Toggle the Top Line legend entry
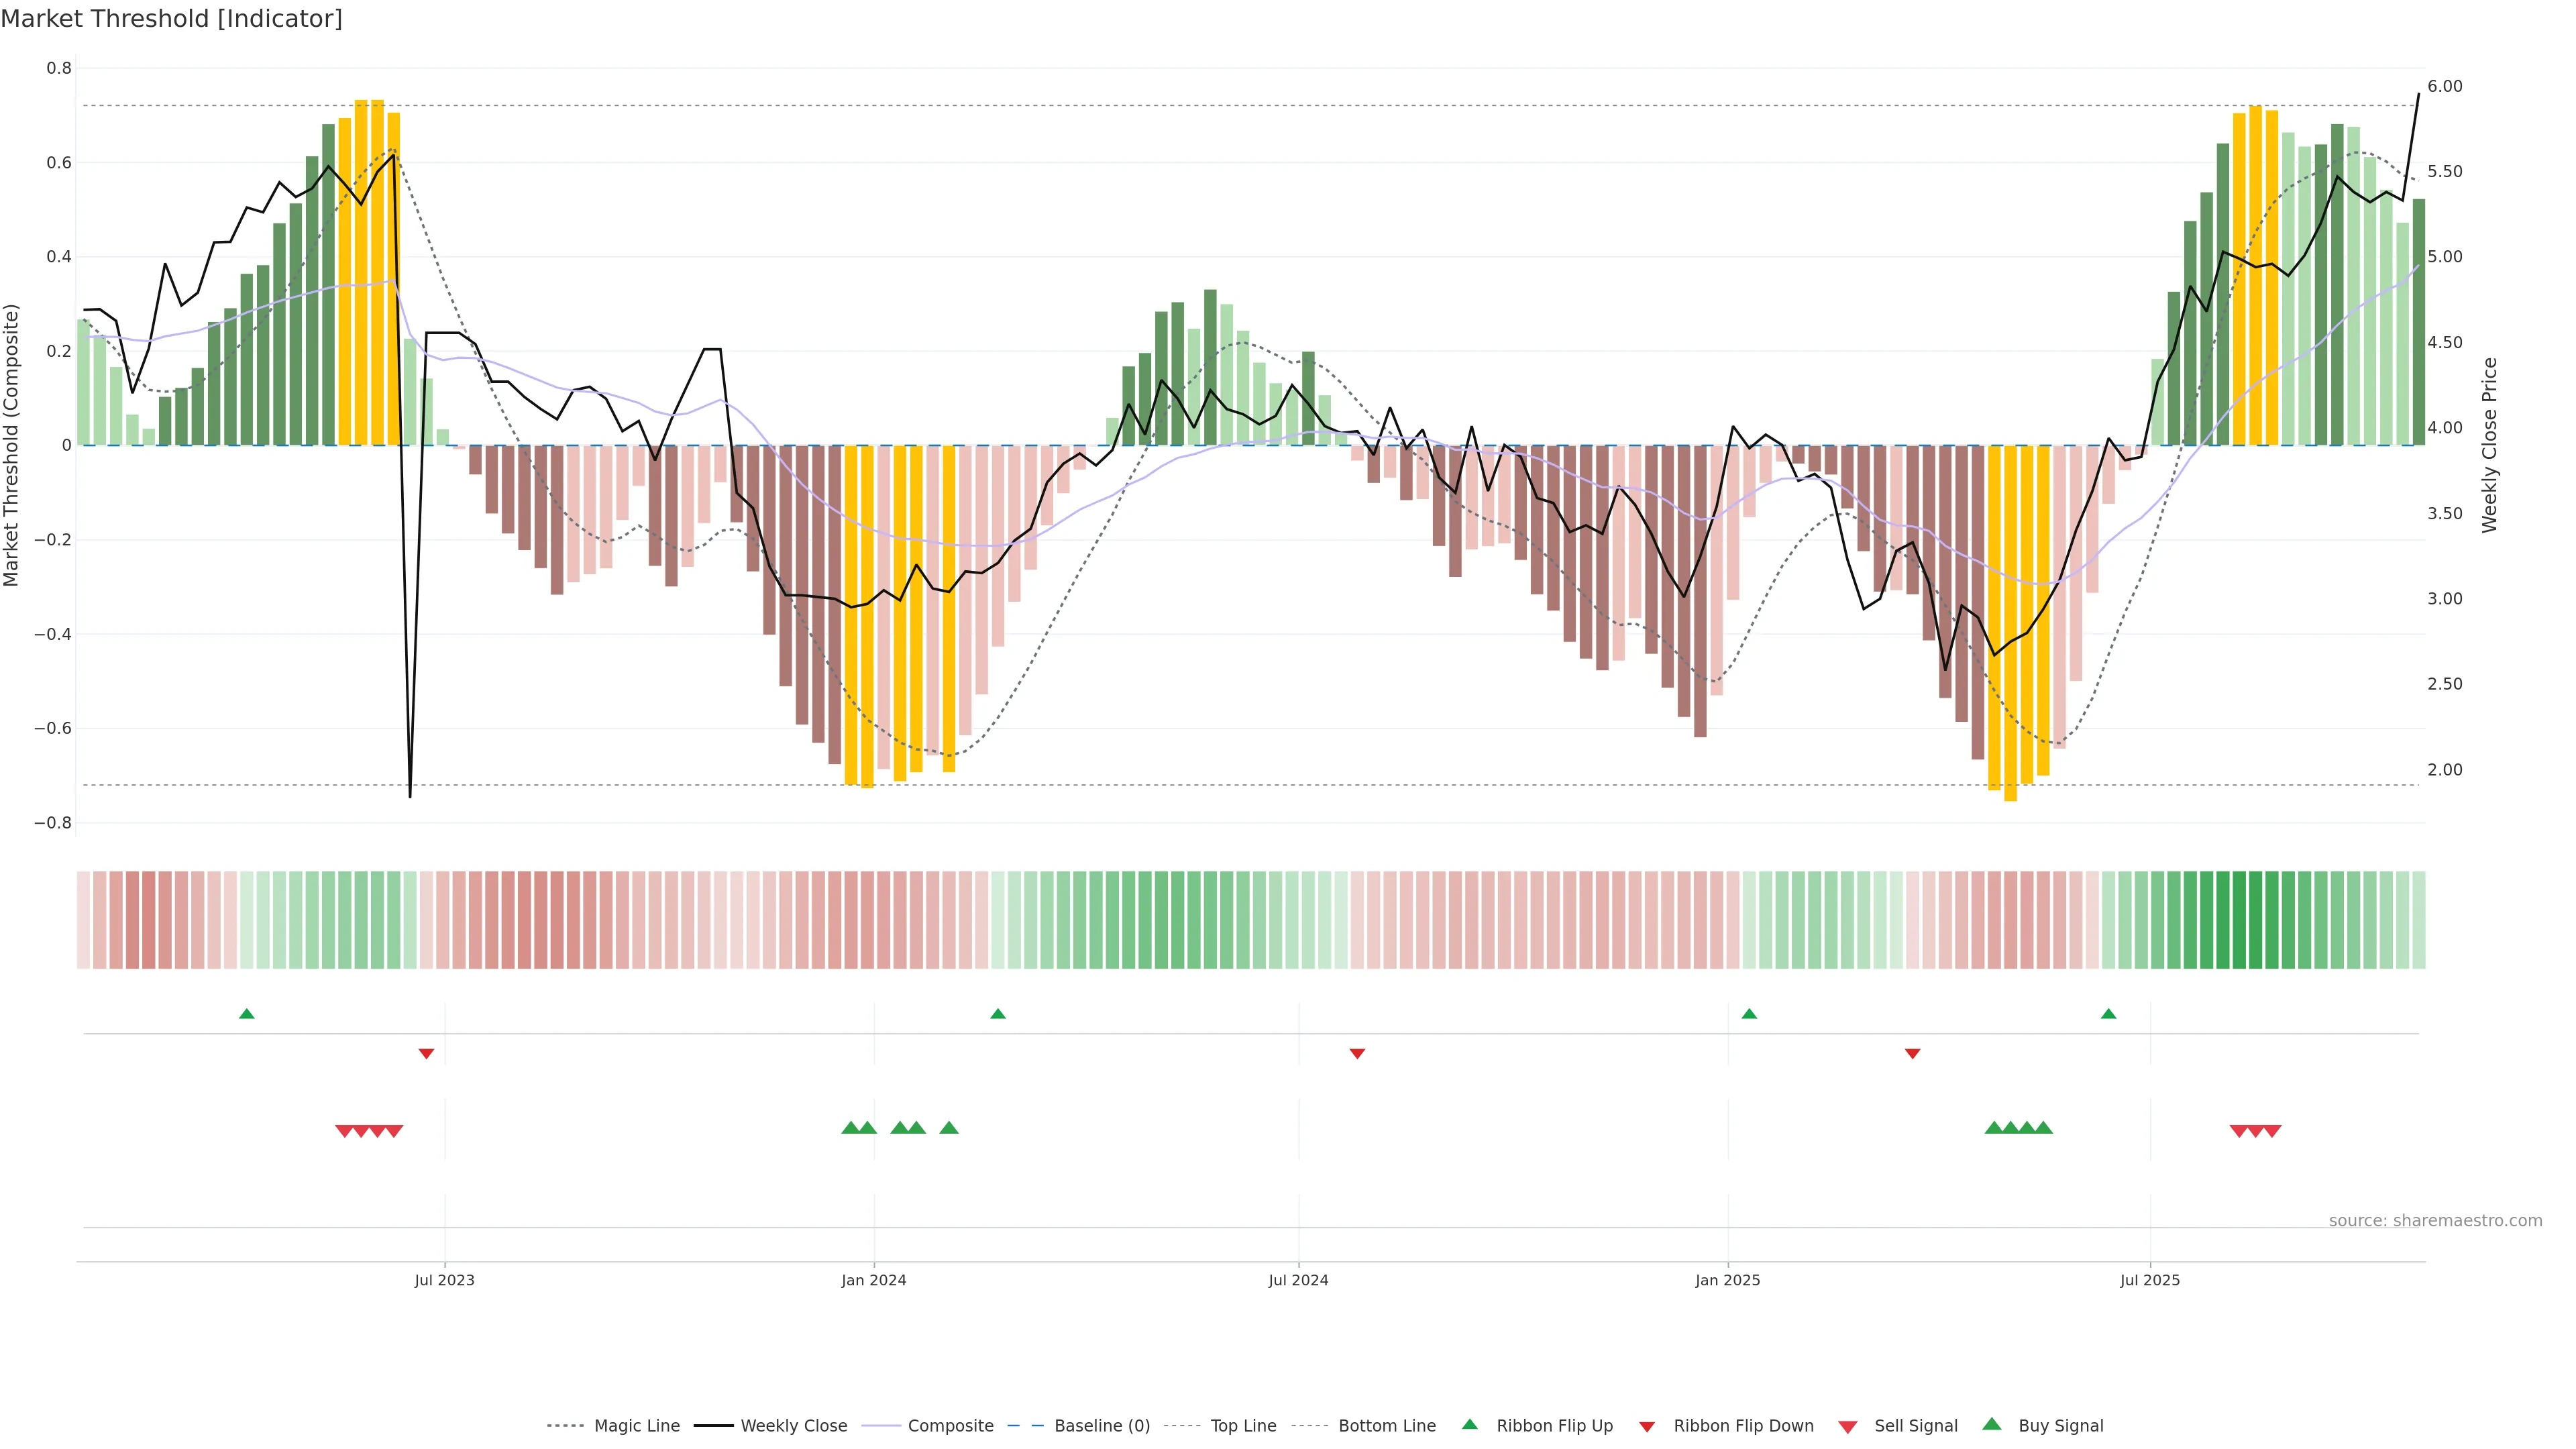Screen dimensions: 2576x1449 point(1243,1426)
